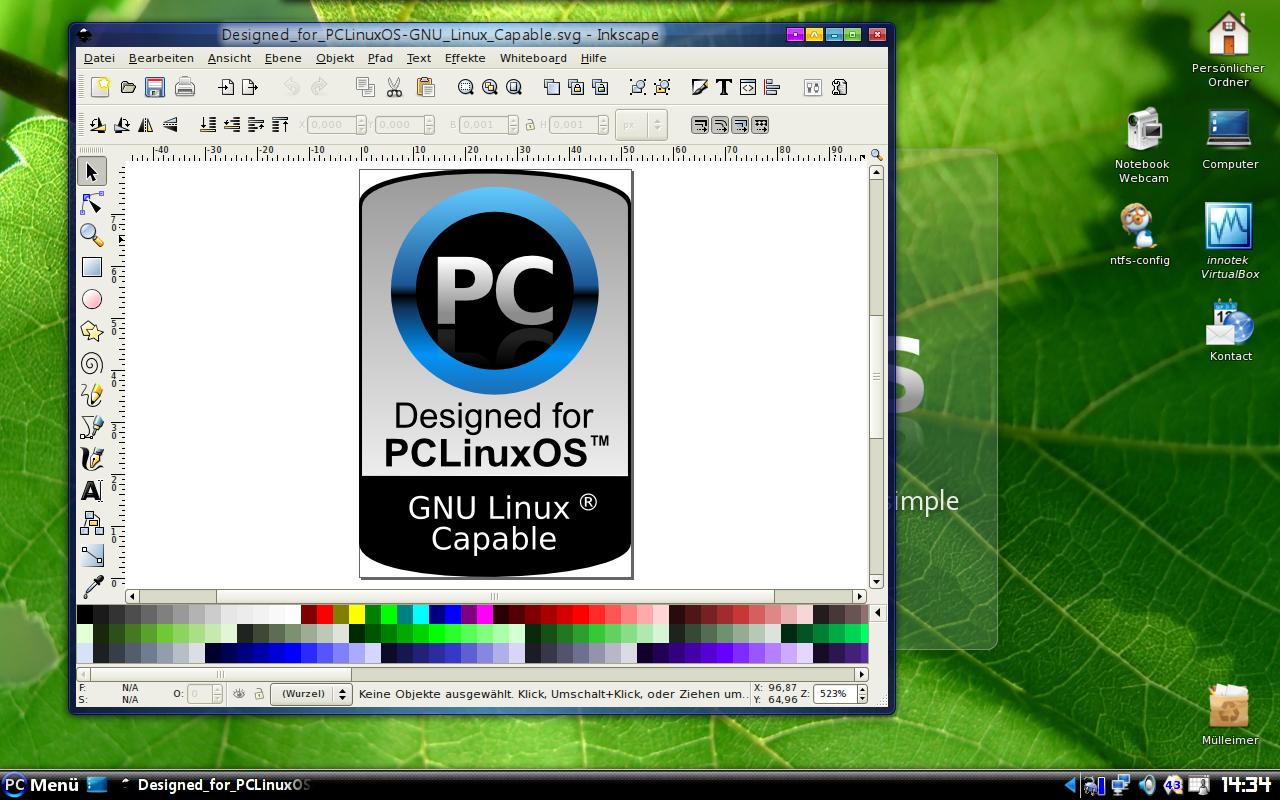Screen dimensions: 1280x800
Task: Select the Calligraphy tool
Action: coord(92,459)
